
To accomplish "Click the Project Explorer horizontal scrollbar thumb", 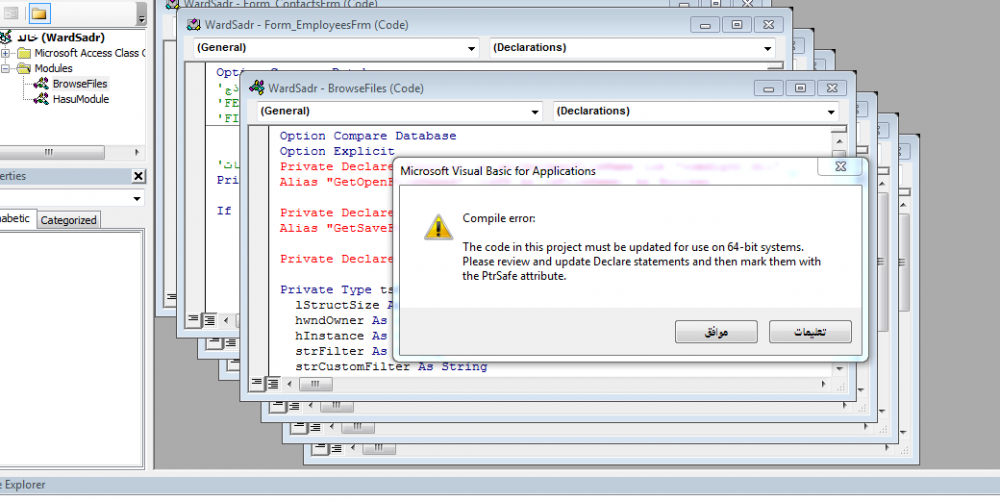I will coord(51,153).
